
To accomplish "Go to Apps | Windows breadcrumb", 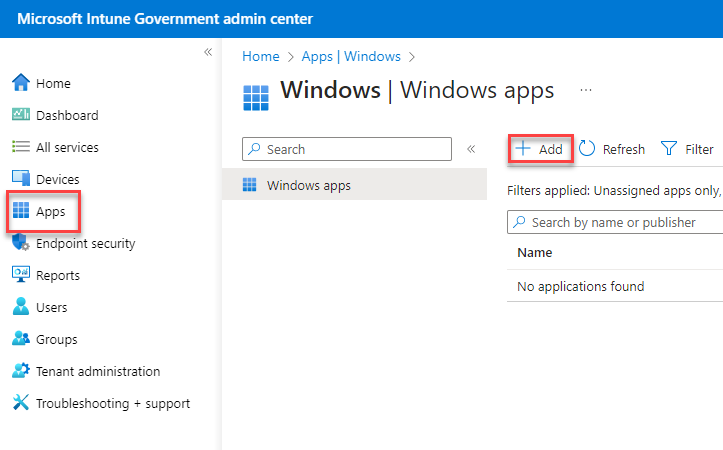I will pyautogui.click(x=351, y=56).
